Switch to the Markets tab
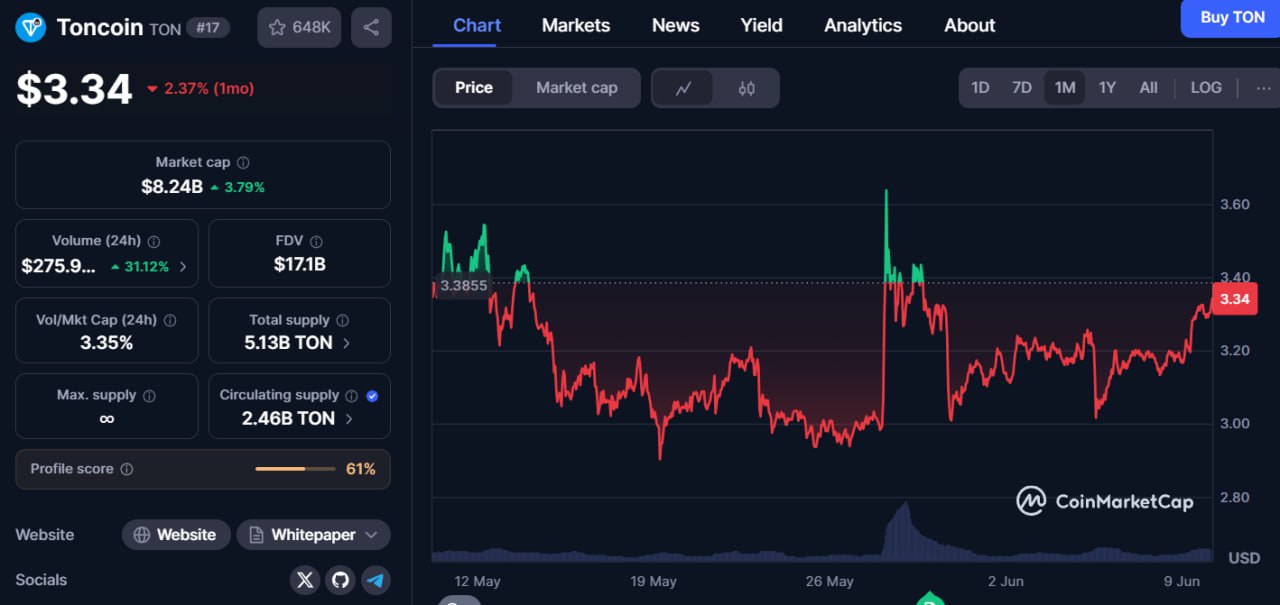1280x605 pixels. pos(576,26)
